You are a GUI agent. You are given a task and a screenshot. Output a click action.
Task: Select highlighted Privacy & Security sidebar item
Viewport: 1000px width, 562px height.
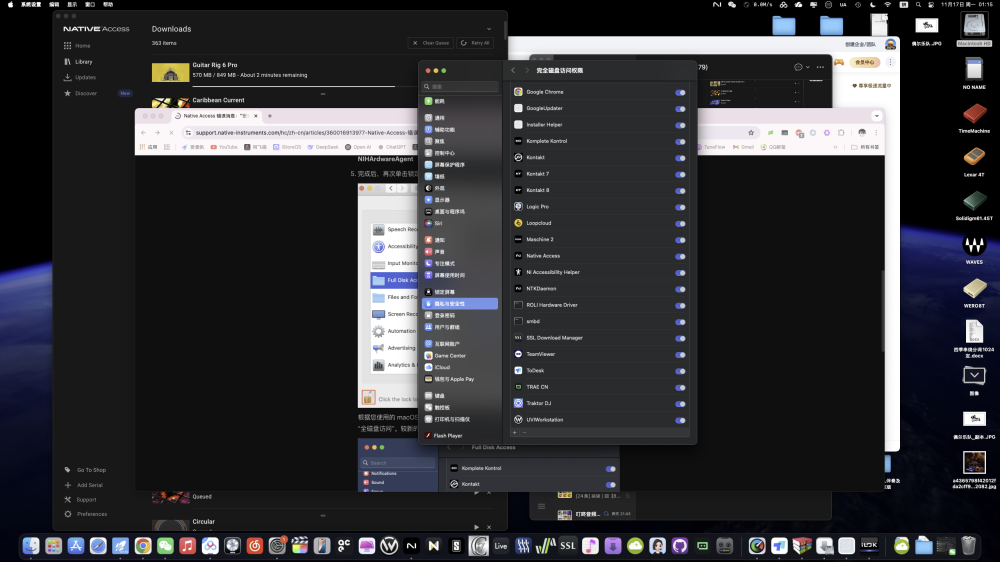[460, 304]
